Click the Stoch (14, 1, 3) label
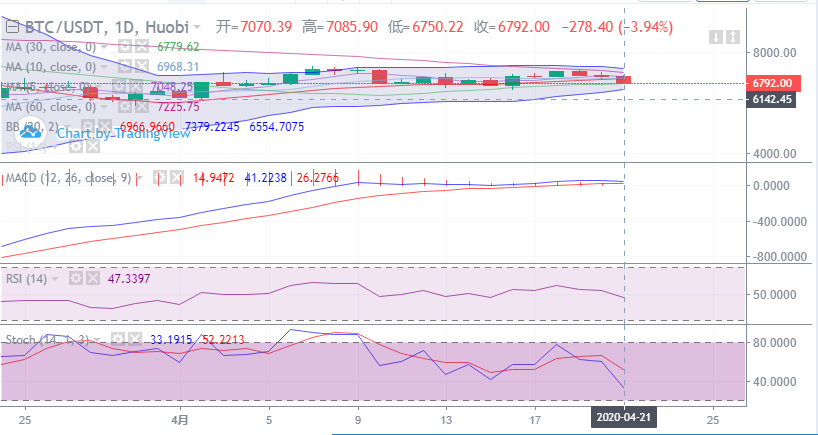818x435 pixels. coord(47,340)
